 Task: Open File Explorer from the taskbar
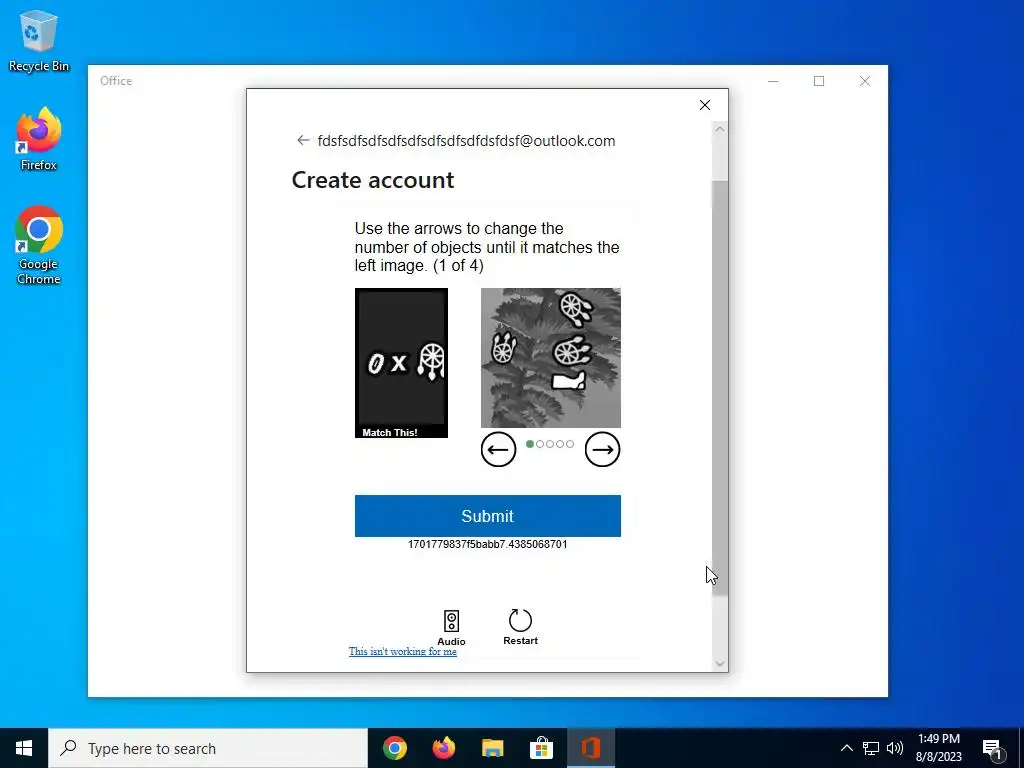point(493,748)
